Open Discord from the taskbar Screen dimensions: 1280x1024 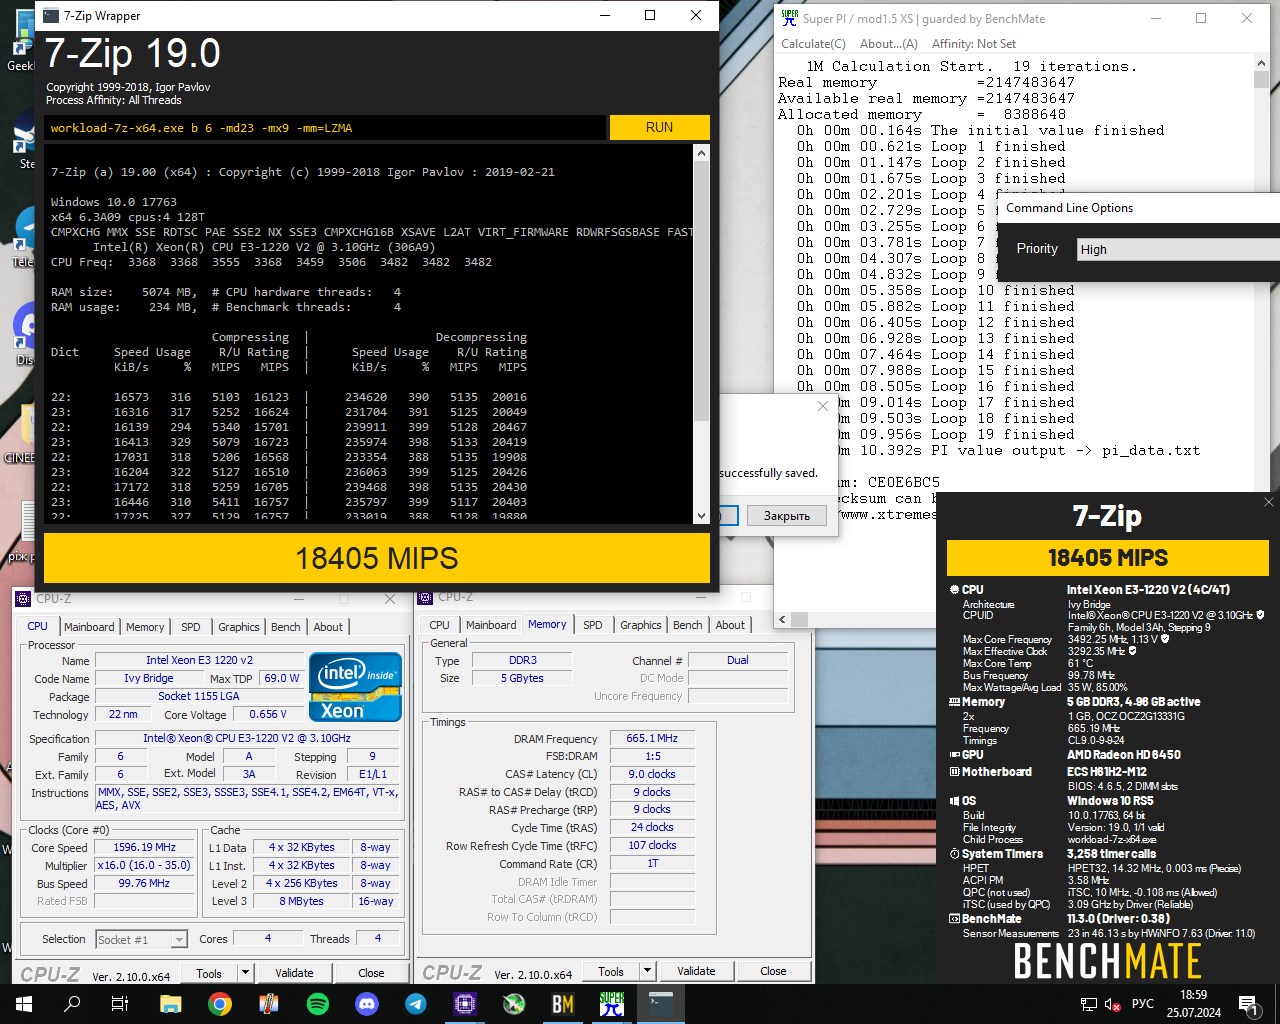click(367, 1004)
